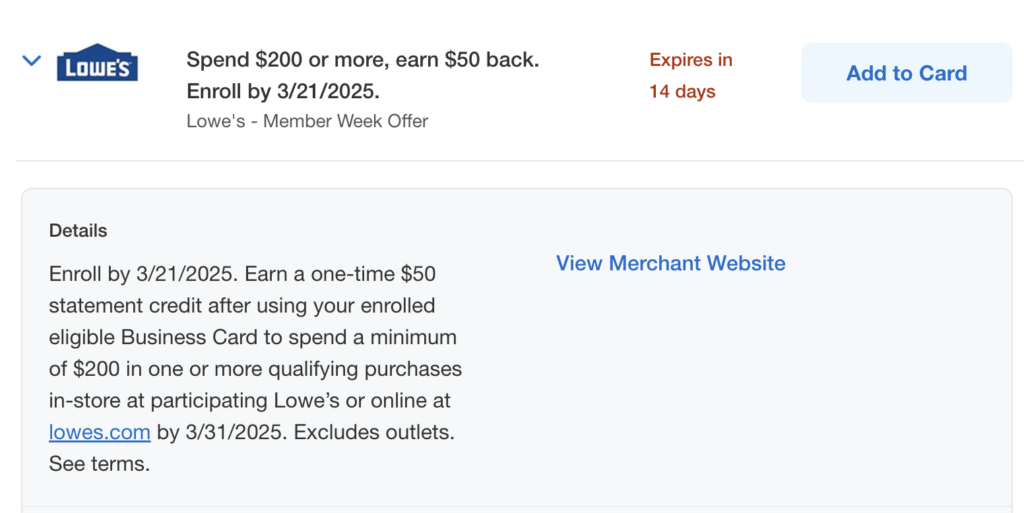1024x513 pixels.
Task: Click "eligible Business Card to spend a minimum" line
Action: [x=252, y=337]
